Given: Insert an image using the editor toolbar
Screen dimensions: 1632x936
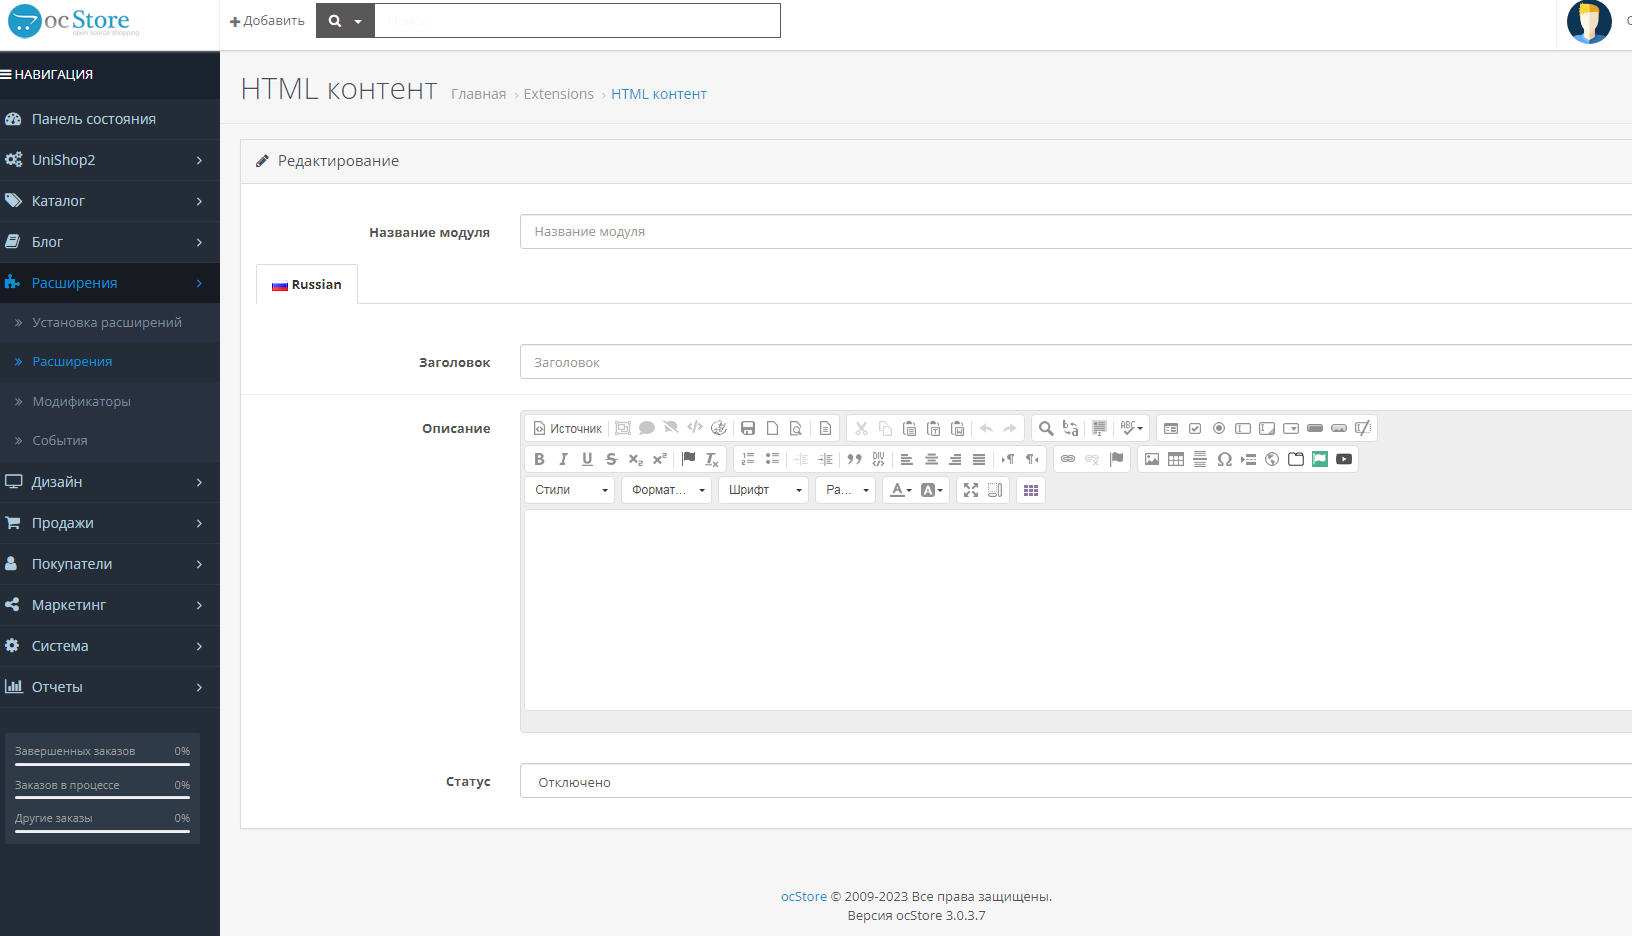Looking at the screenshot, I should click(x=1152, y=459).
